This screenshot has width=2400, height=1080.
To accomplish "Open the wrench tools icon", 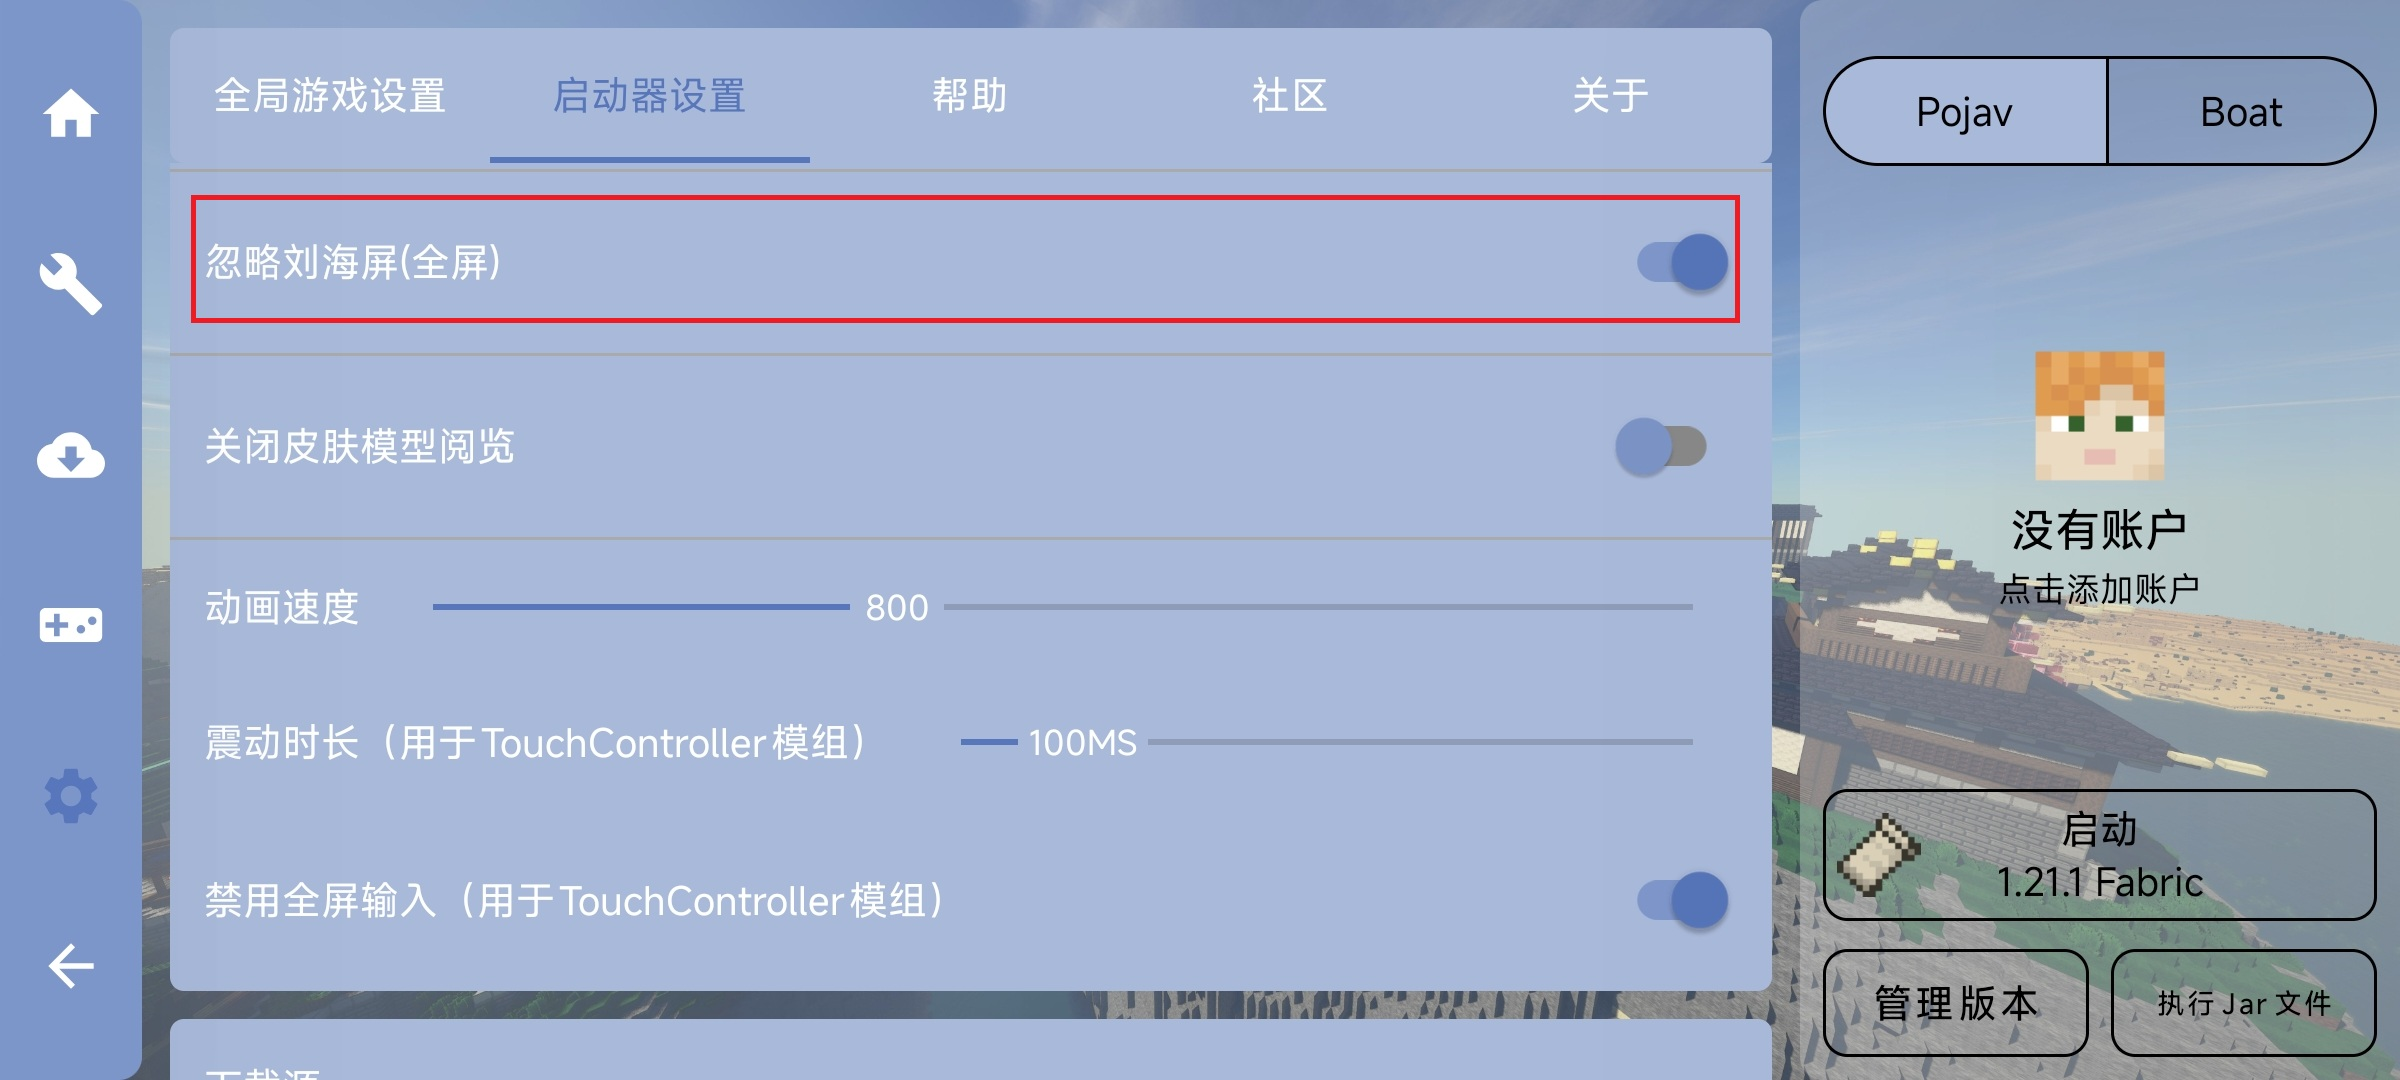I will click(70, 284).
